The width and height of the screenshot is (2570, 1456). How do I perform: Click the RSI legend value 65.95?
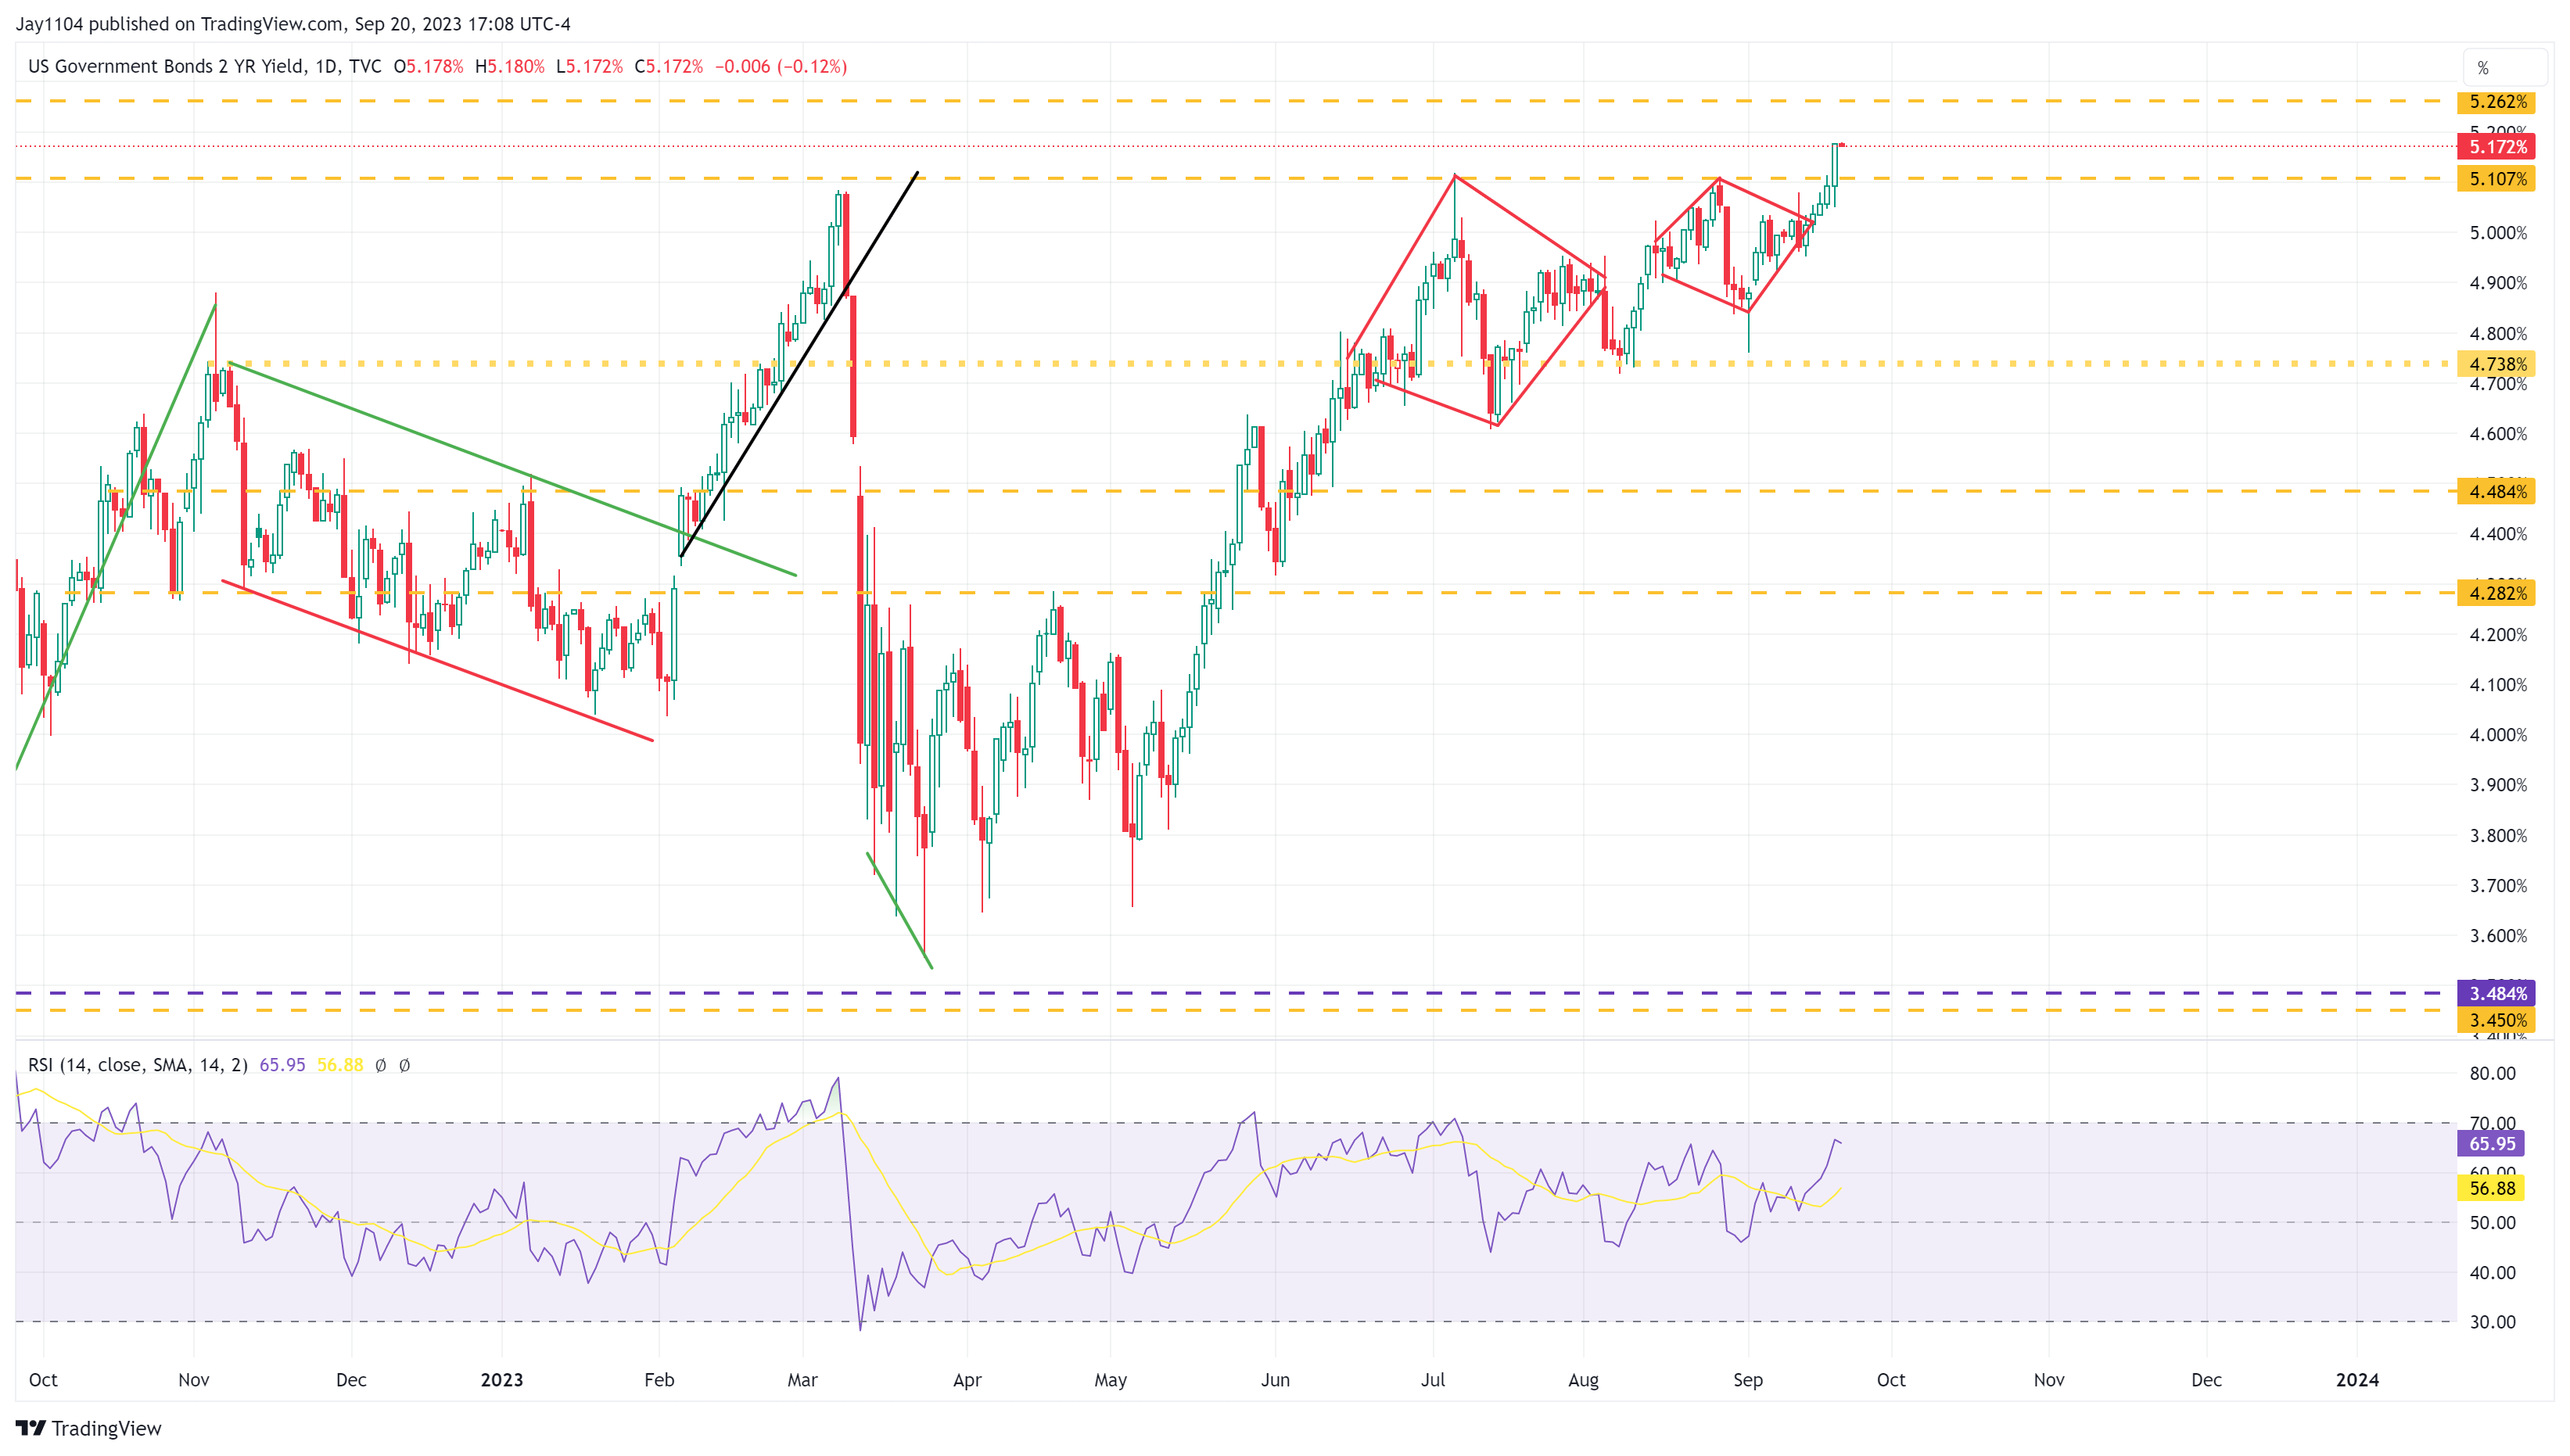[282, 1065]
